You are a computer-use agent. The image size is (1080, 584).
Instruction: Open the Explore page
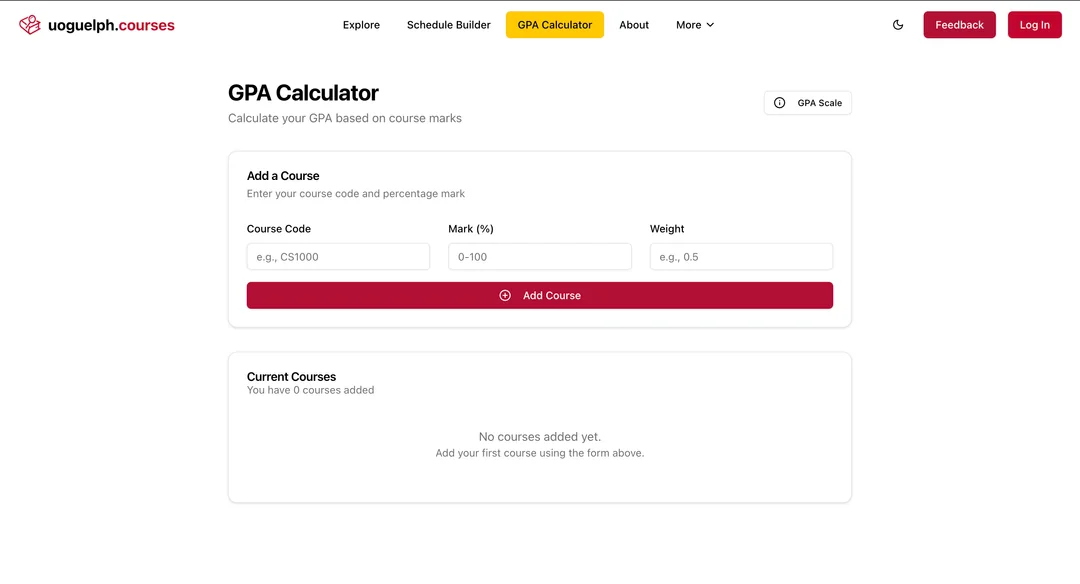(361, 25)
